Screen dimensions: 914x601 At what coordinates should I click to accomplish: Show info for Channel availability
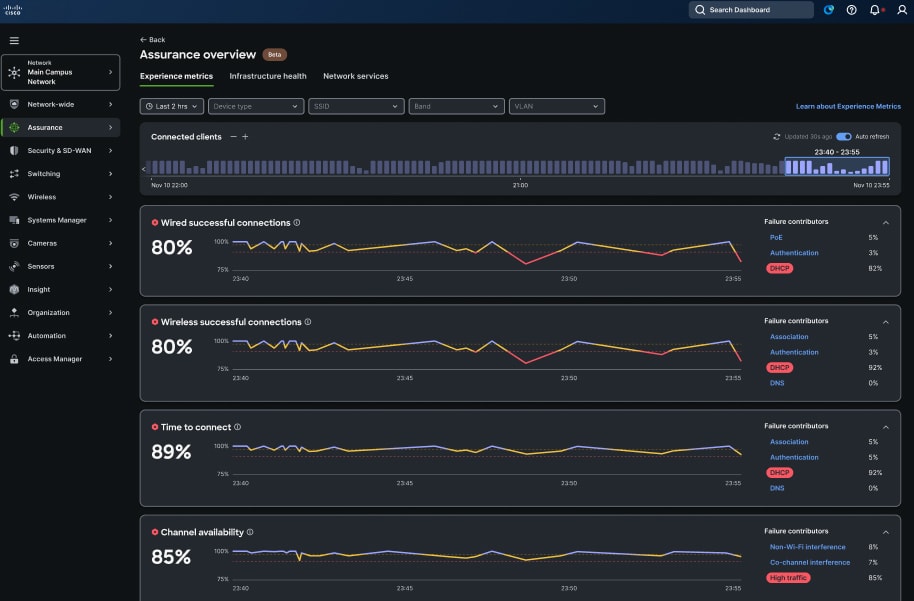pyautogui.click(x=250, y=532)
